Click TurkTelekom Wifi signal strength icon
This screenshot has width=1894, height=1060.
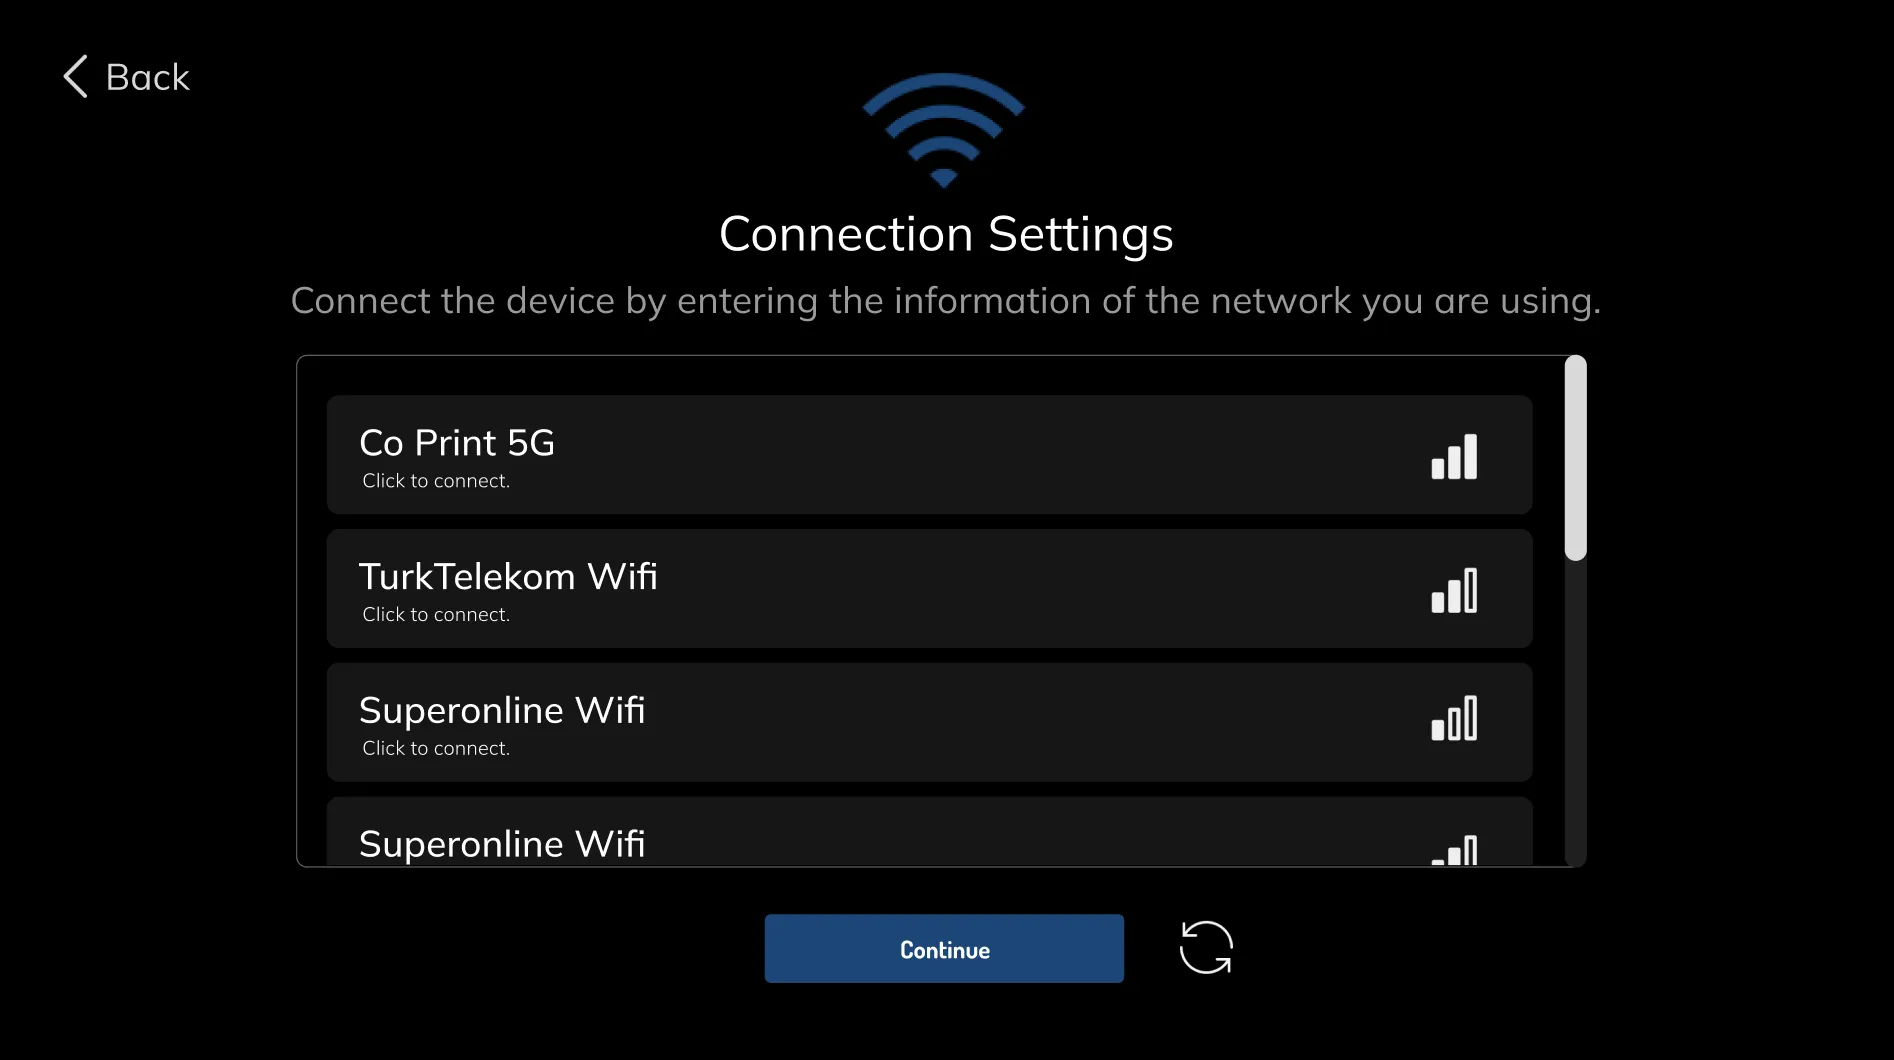coord(1454,590)
